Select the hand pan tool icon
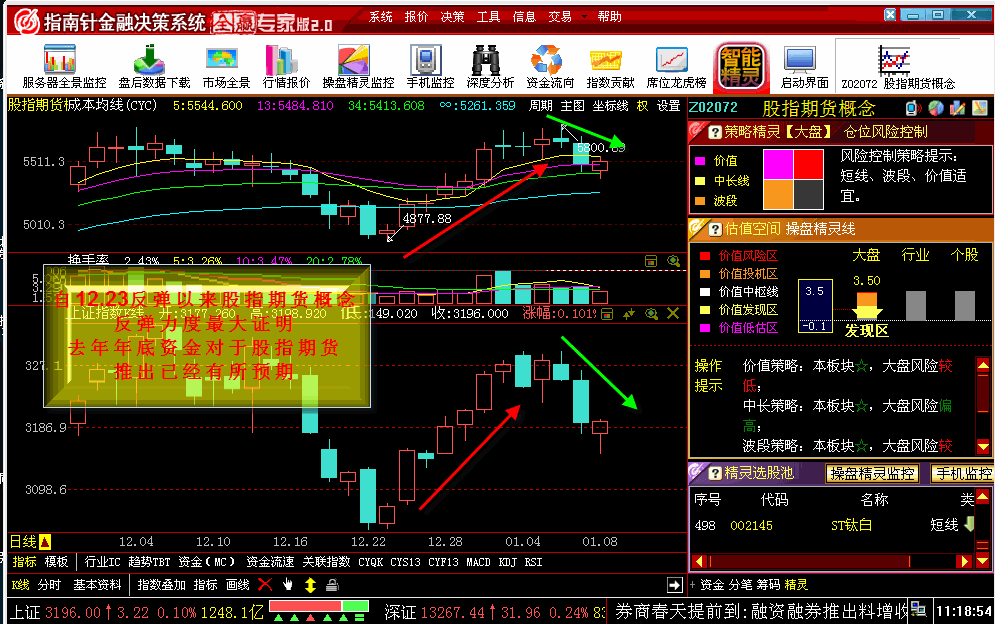Viewport: 995px width, 624px height. tap(288, 585)
